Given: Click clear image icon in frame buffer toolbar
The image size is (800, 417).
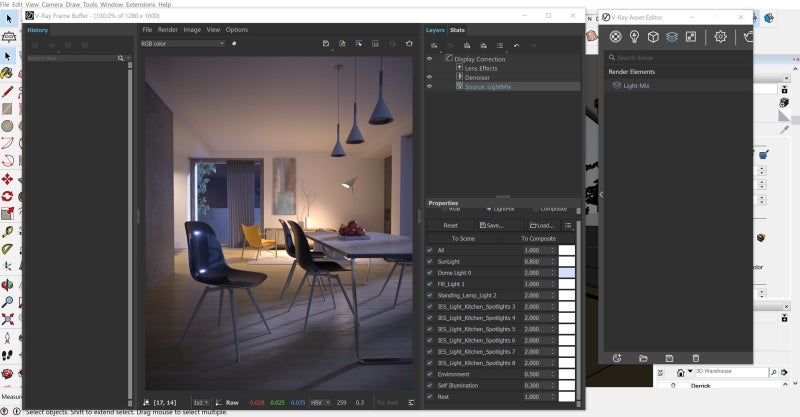Looking at the screenshot, I should [342, 44].
